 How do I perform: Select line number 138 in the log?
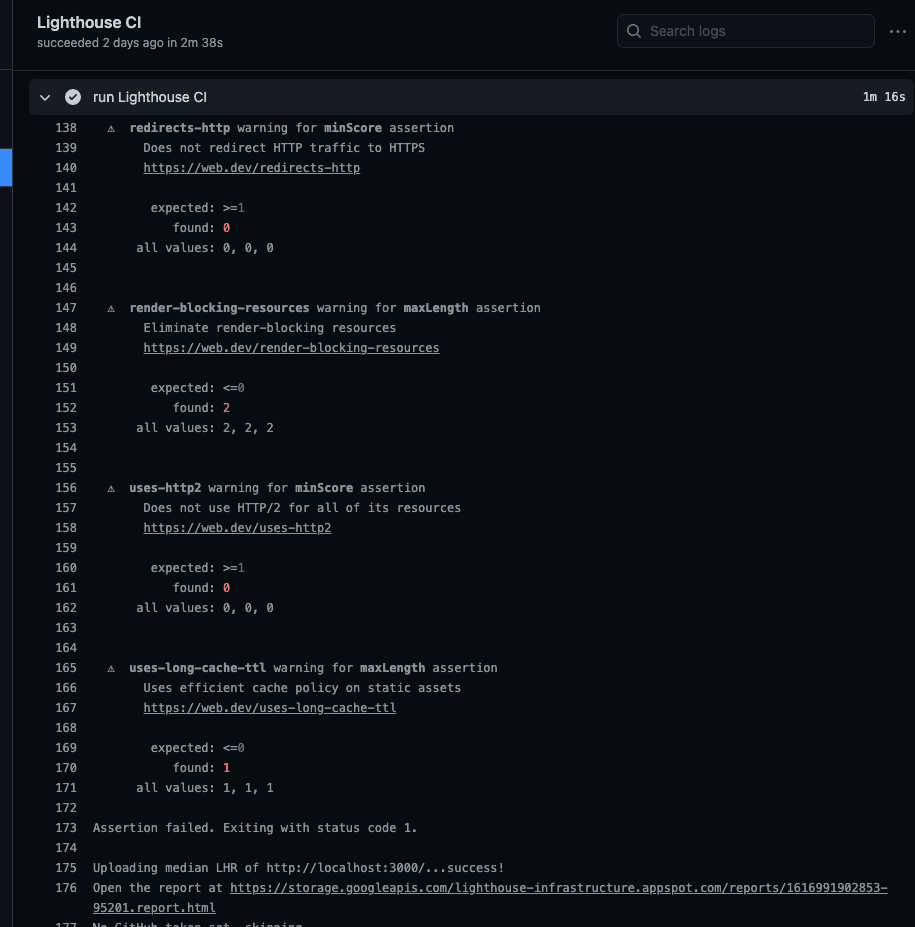pos(66,128)
